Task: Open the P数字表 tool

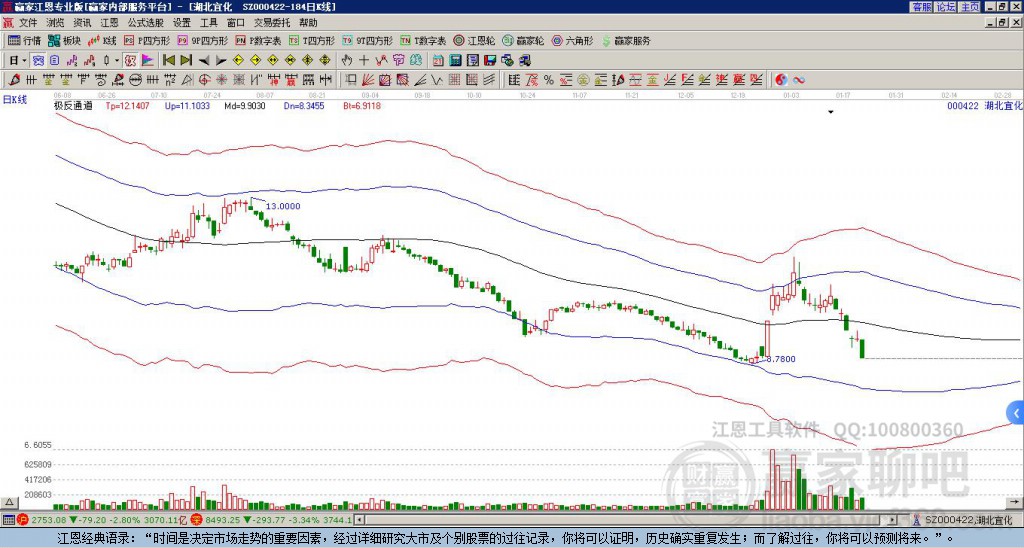Action: [258, 40]
